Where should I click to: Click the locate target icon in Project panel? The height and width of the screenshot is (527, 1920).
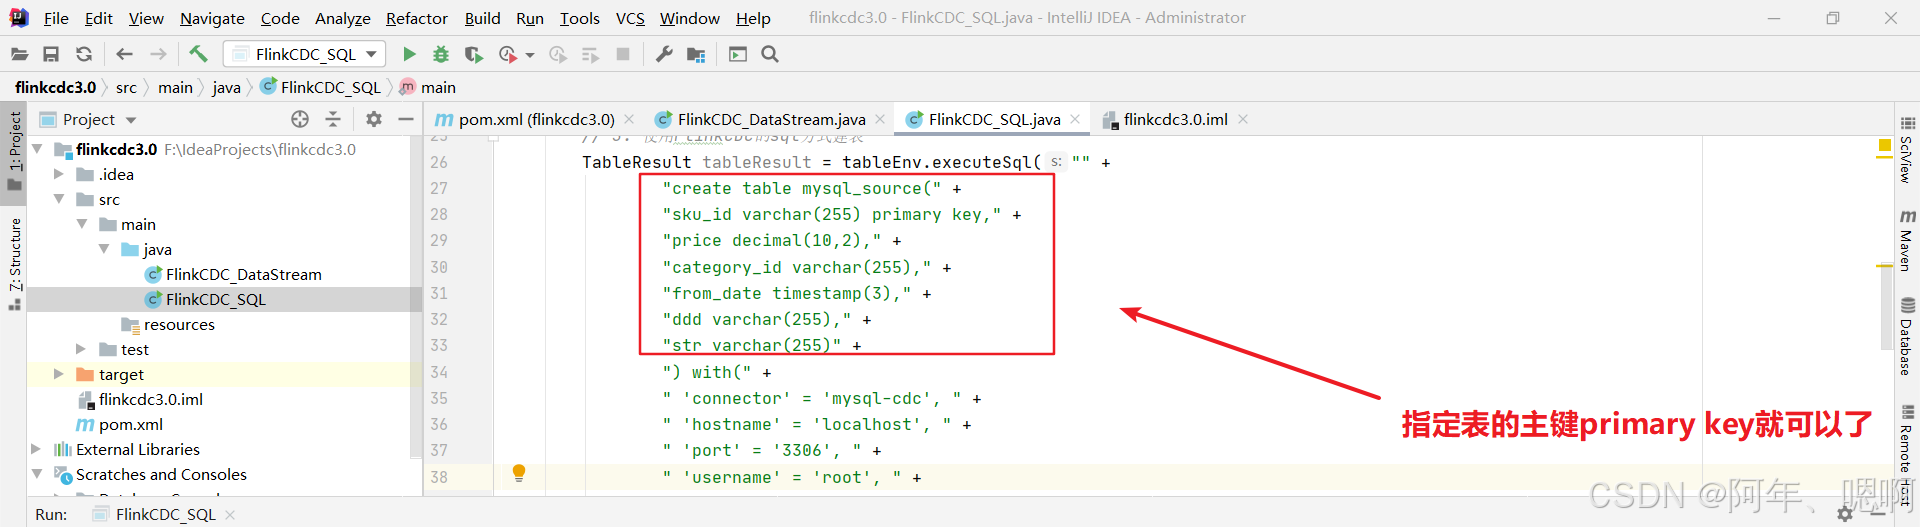tap(300, 119)
